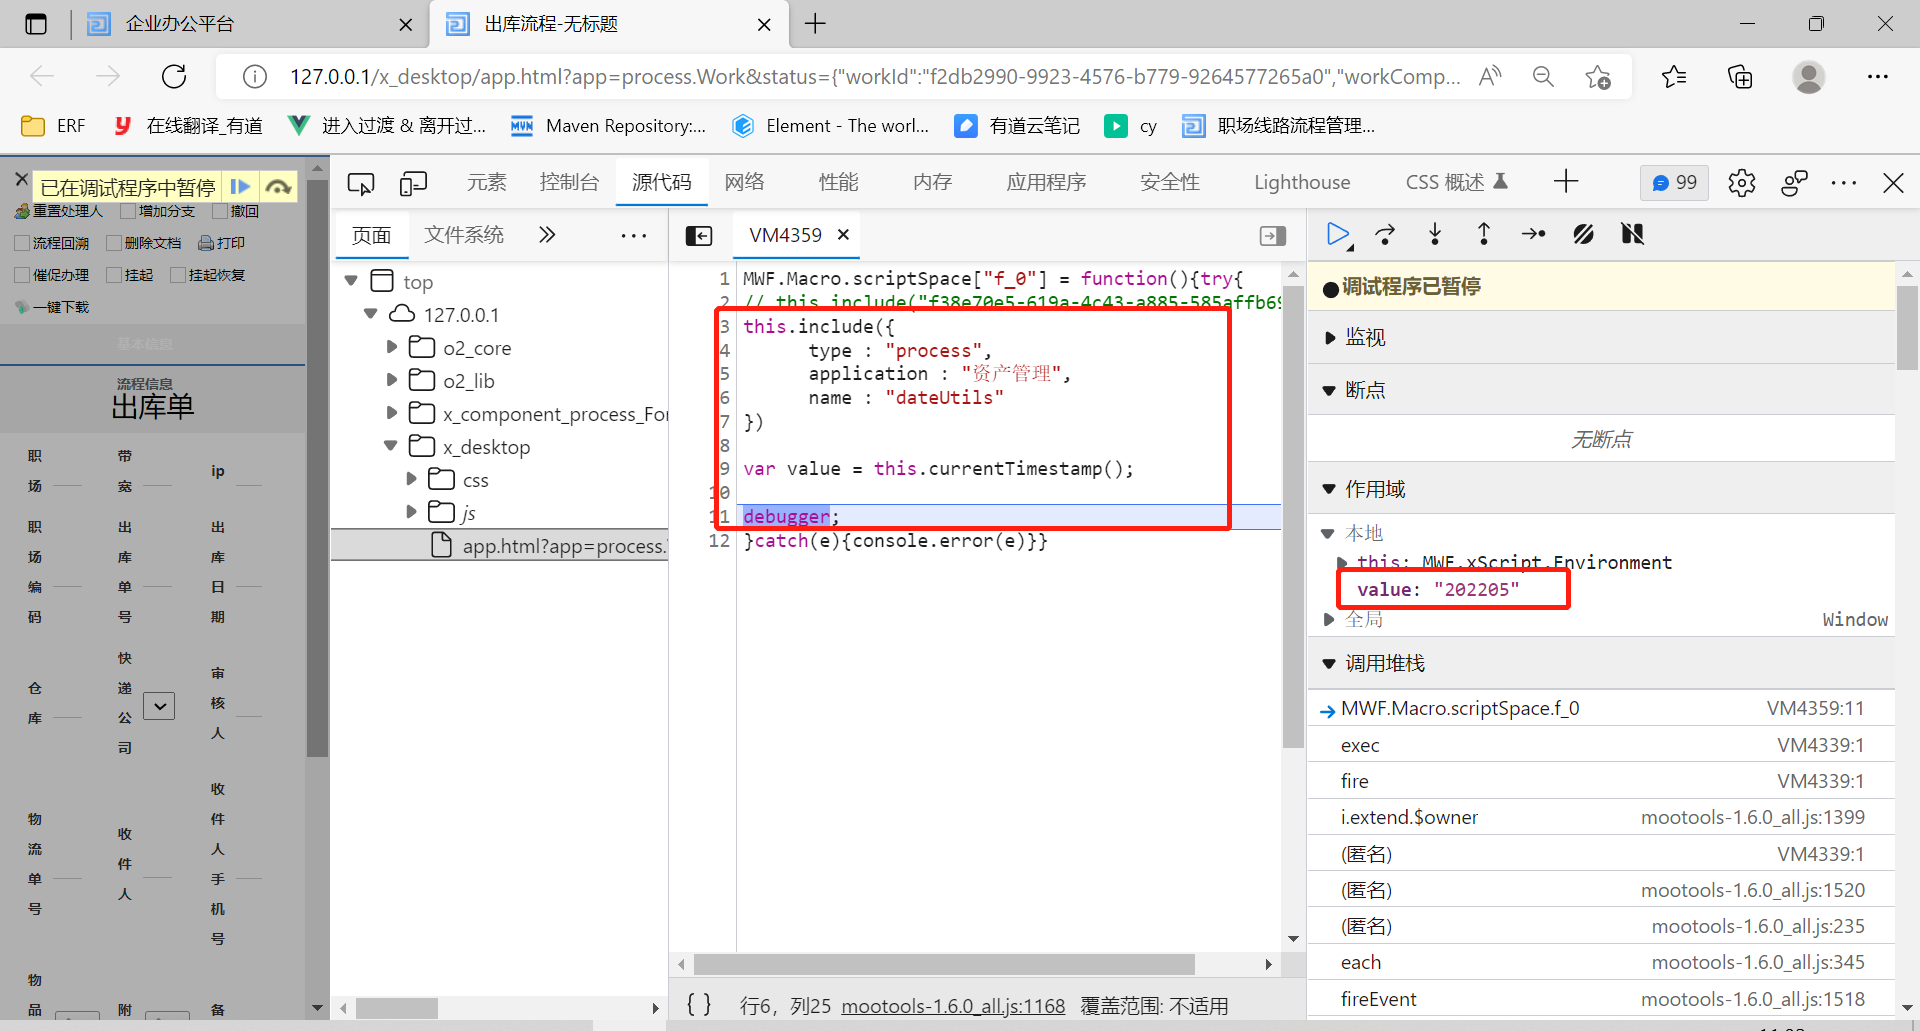Collapse the x_desktop folder
1920x1031 pixels.
click(391, 446)
